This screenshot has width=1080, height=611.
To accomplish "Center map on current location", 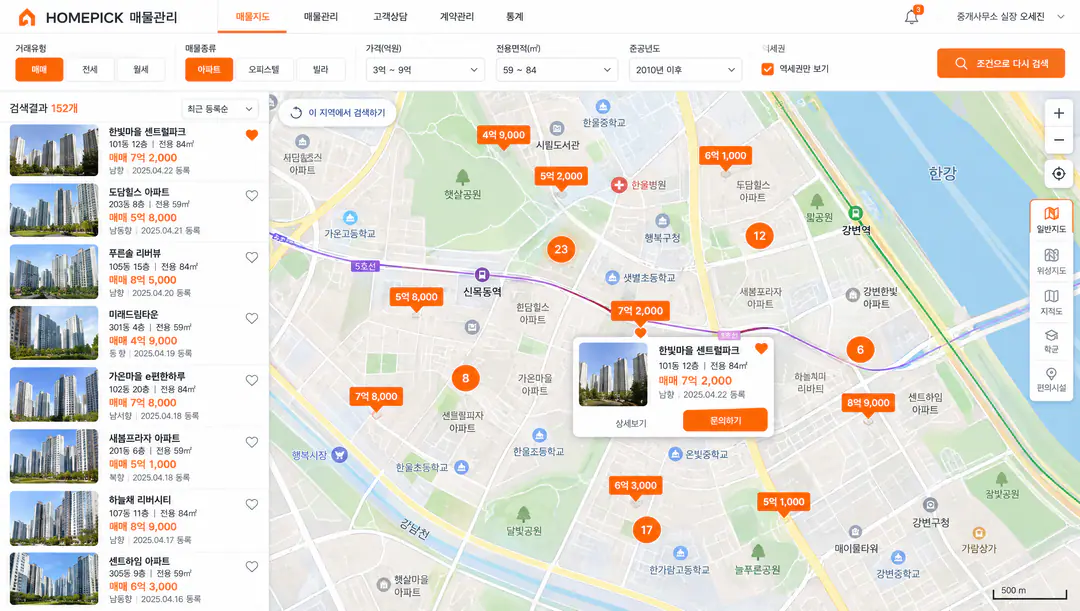I will (x=1059, y=174).
